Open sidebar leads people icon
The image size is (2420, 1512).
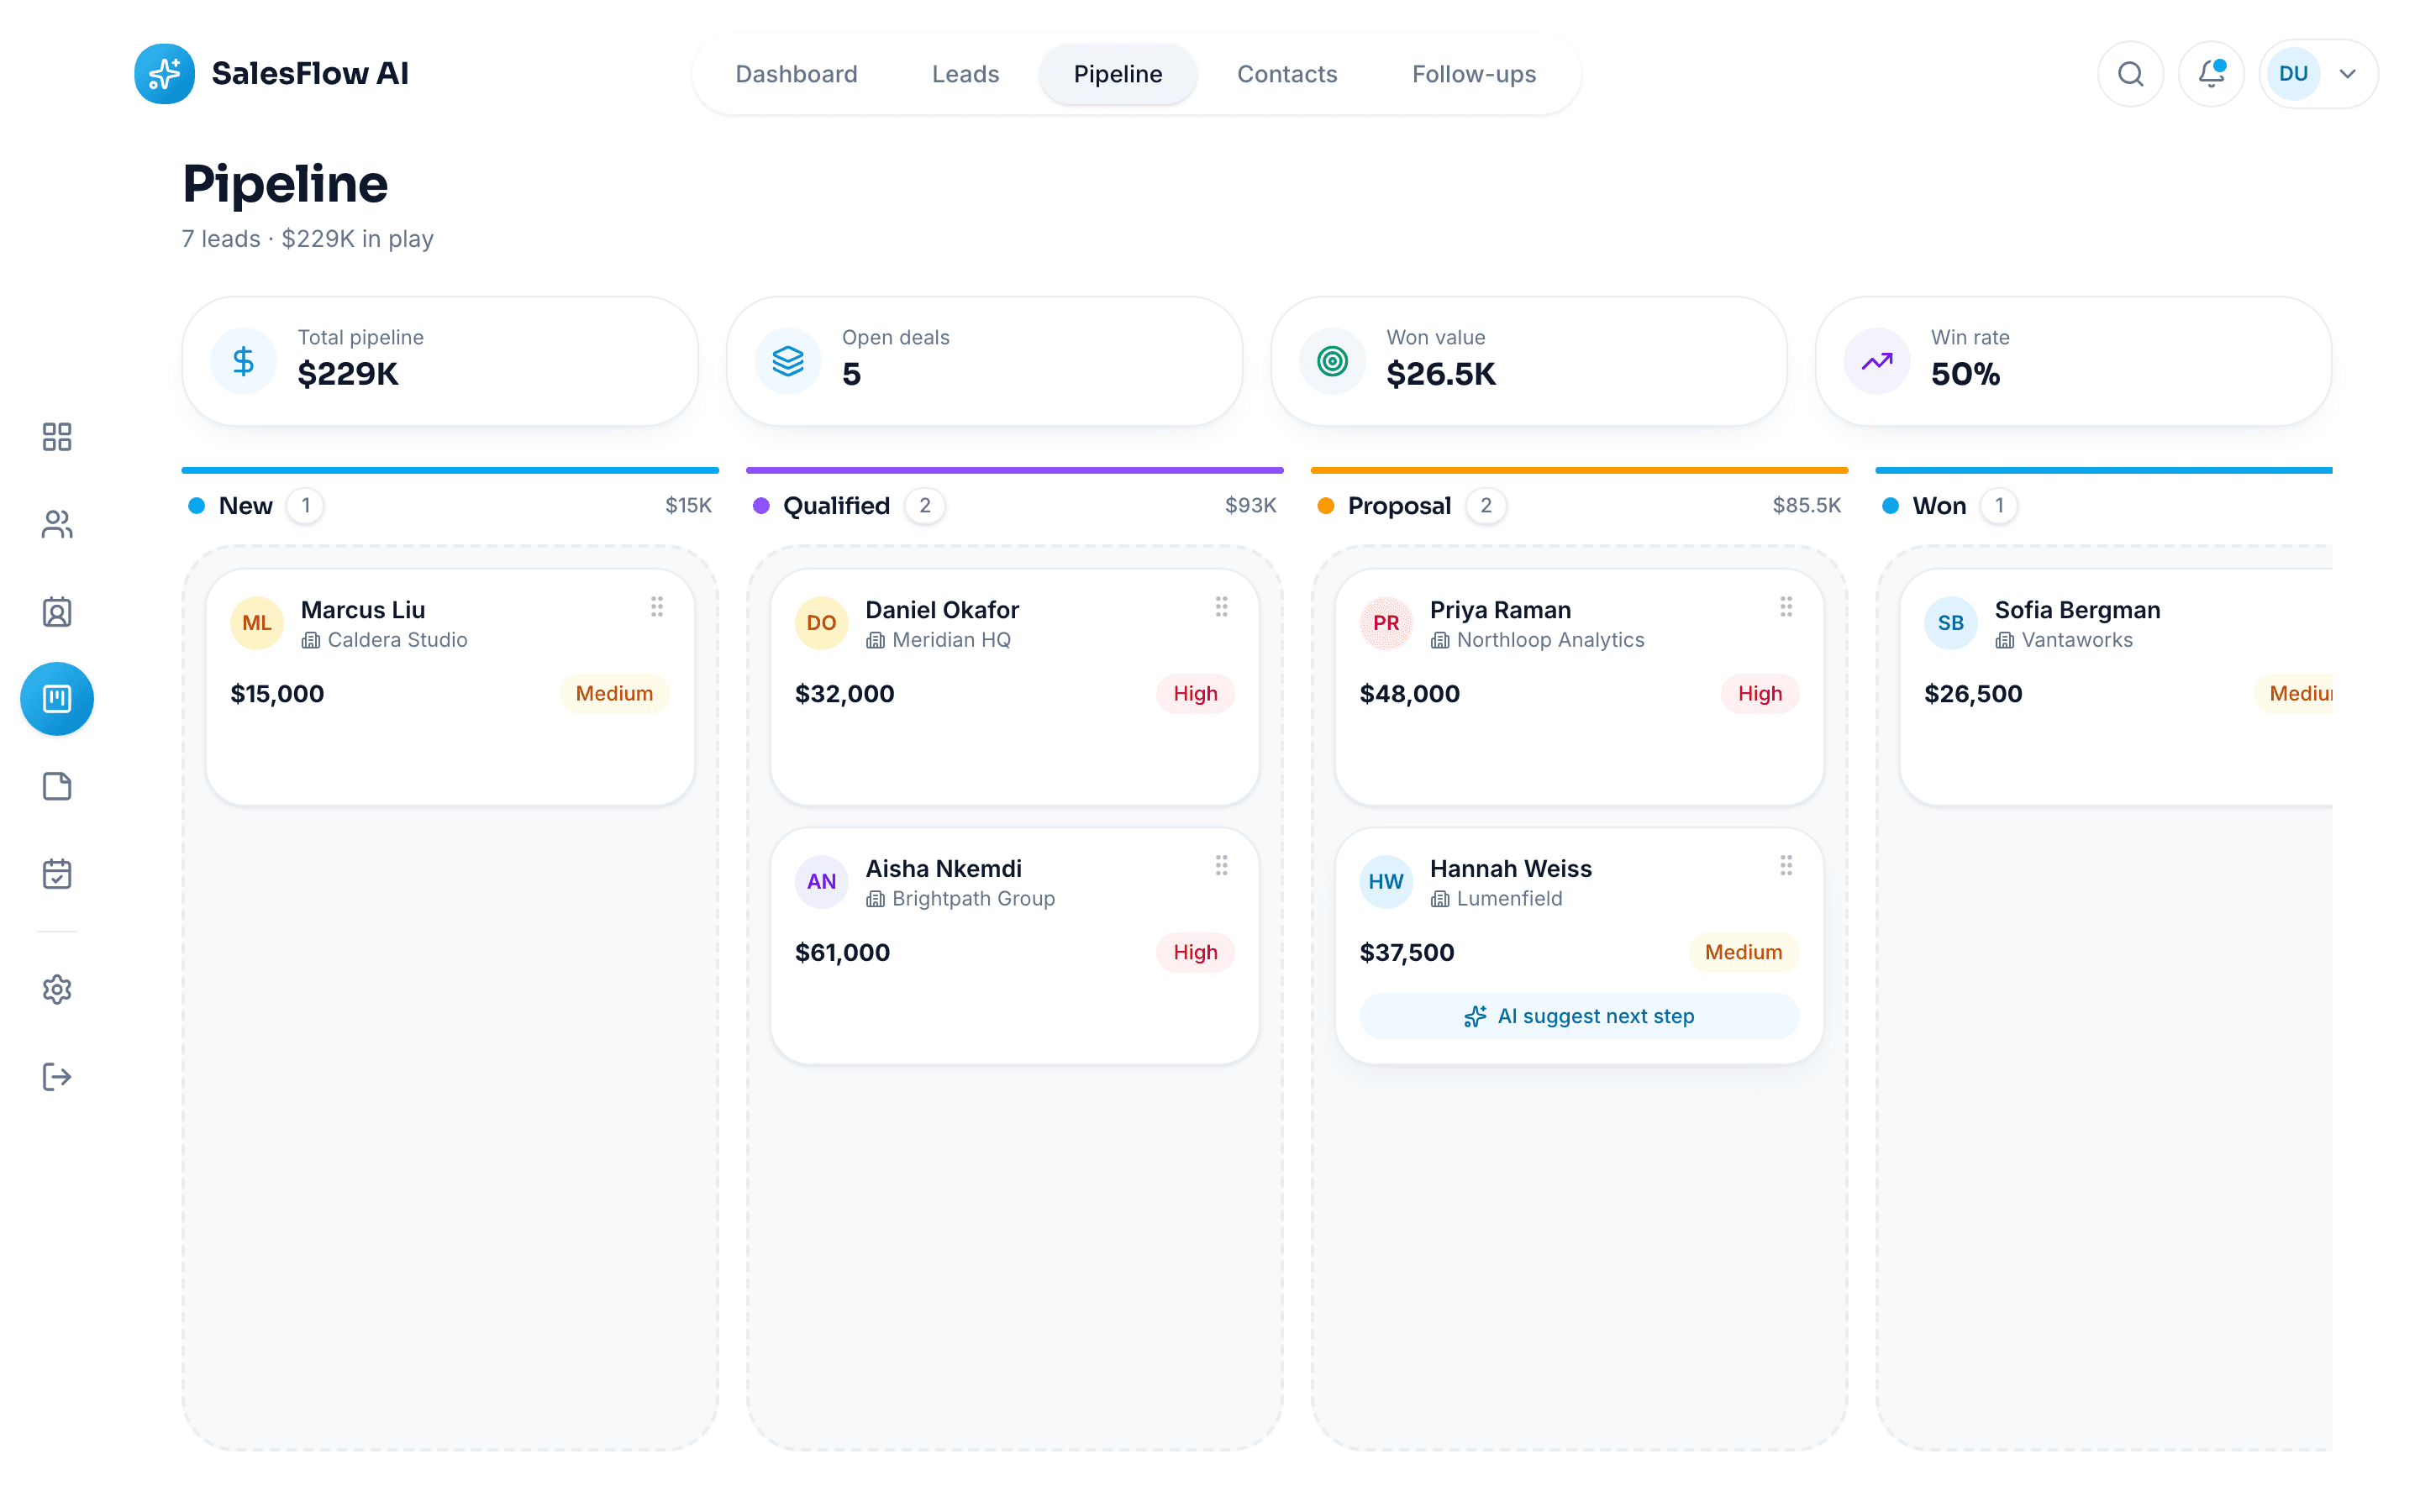click(x=57, y=524)
